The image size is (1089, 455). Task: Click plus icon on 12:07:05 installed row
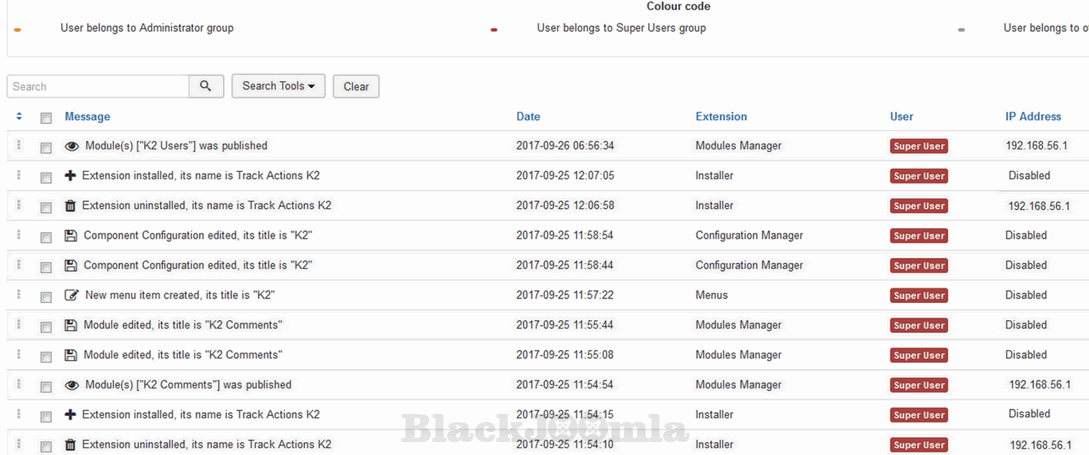(x=70, y=176)
